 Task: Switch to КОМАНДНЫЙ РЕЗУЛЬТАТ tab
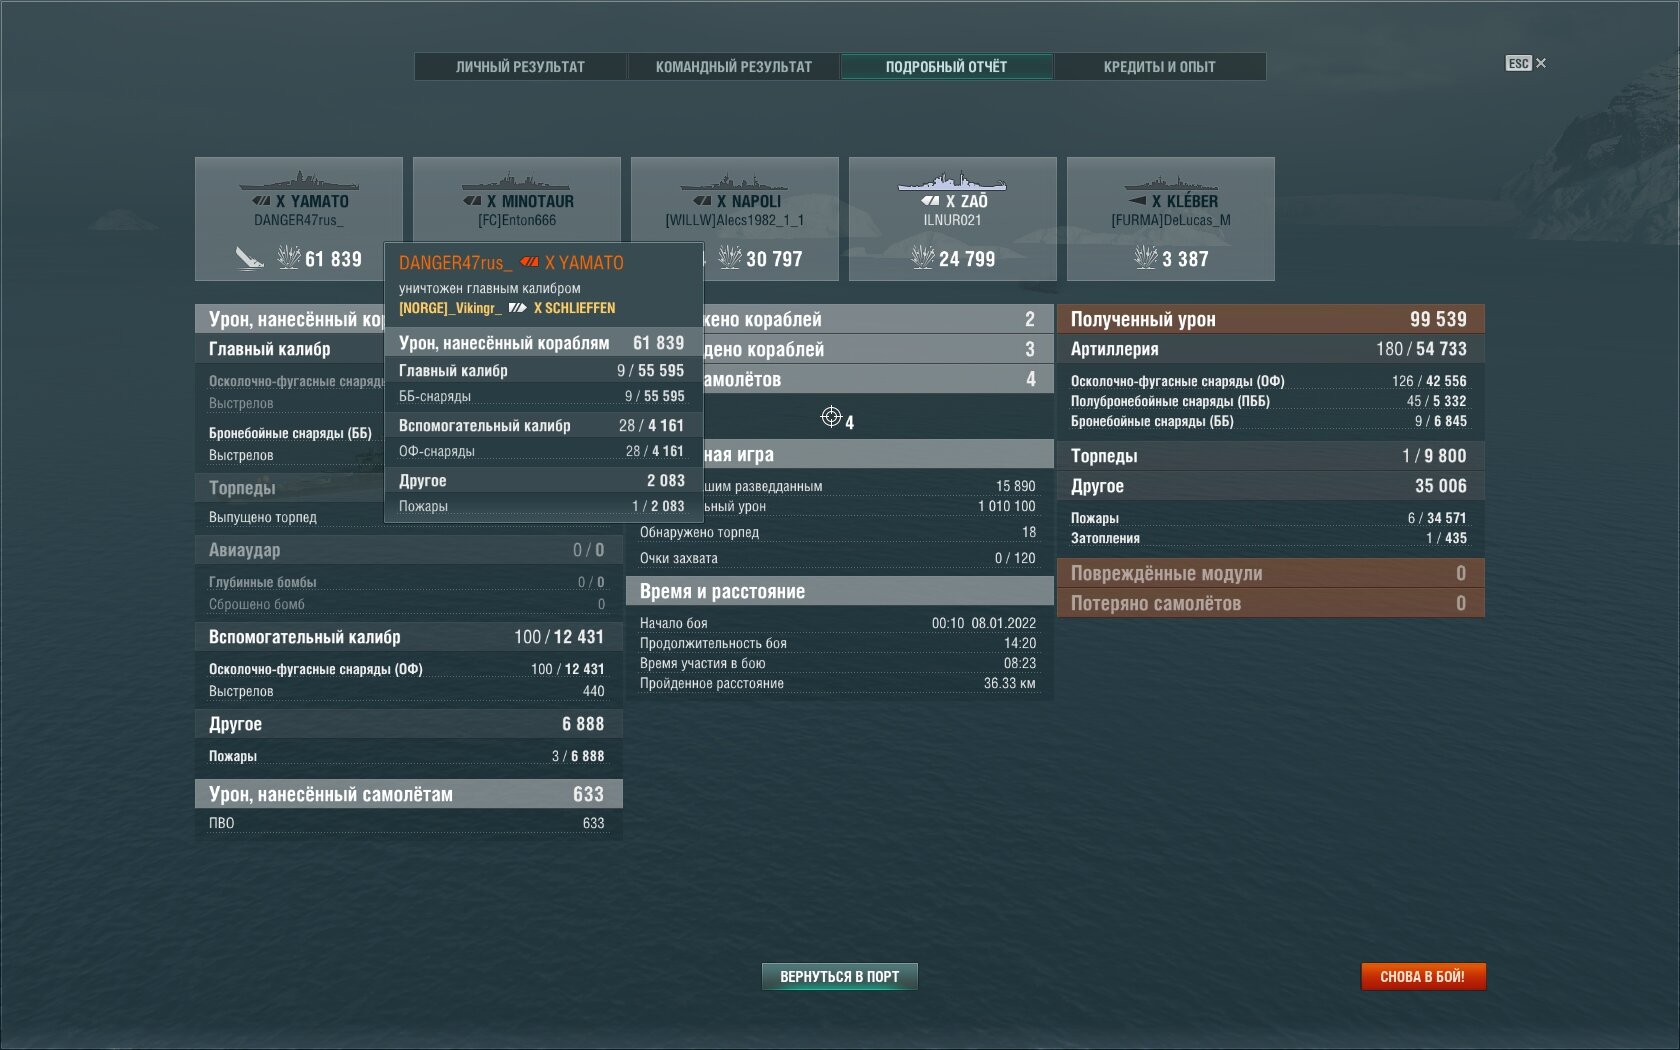[733, 67]
